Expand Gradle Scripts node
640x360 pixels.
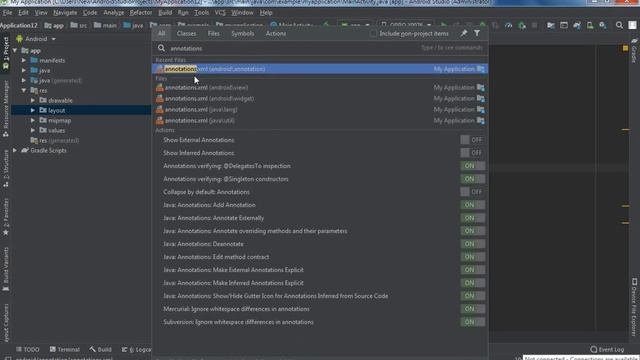coord(15,150)
